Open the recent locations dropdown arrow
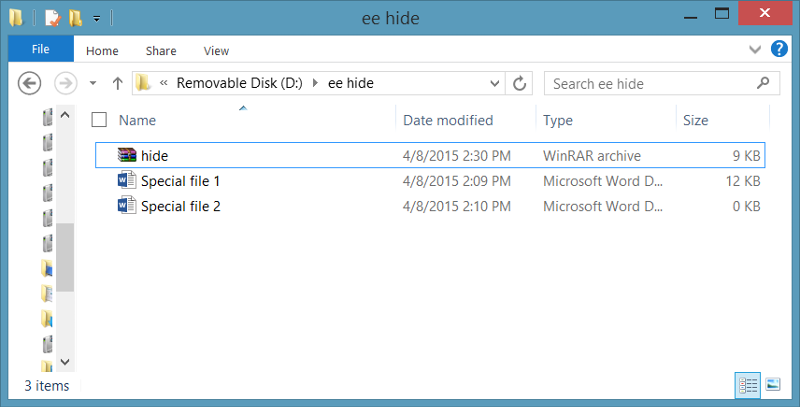The image size is (800, 407). click(93, 83)
